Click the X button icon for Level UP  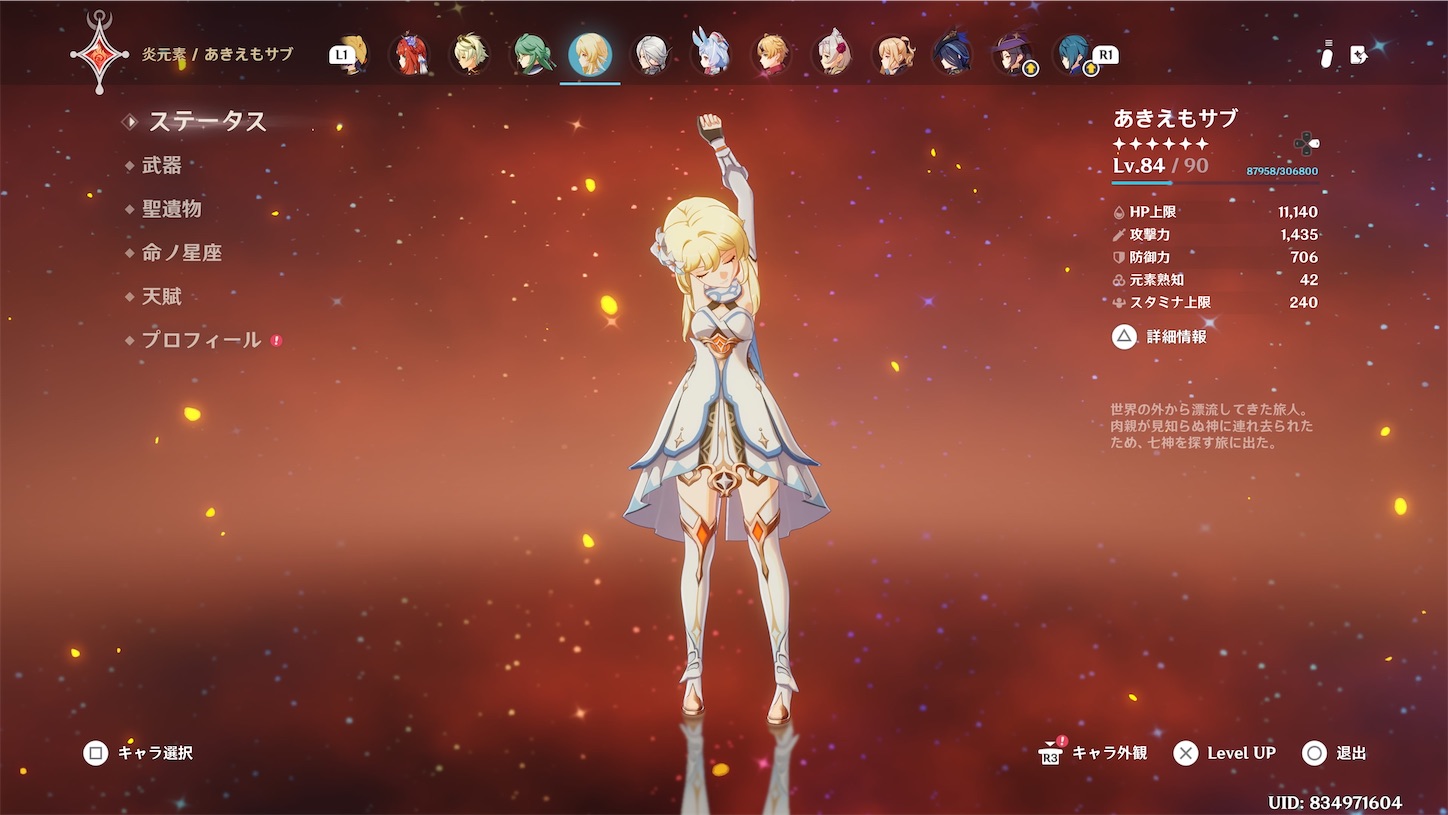(1186, 753)
